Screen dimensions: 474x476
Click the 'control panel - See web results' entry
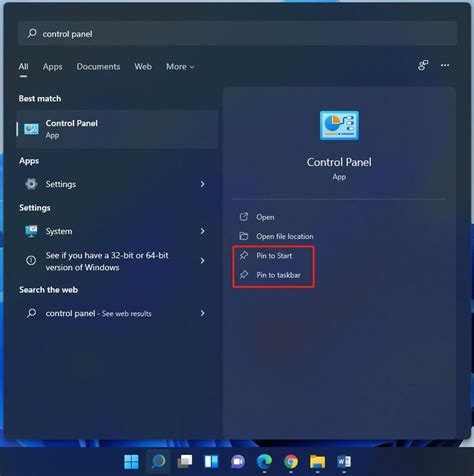[x=117, y=313]
